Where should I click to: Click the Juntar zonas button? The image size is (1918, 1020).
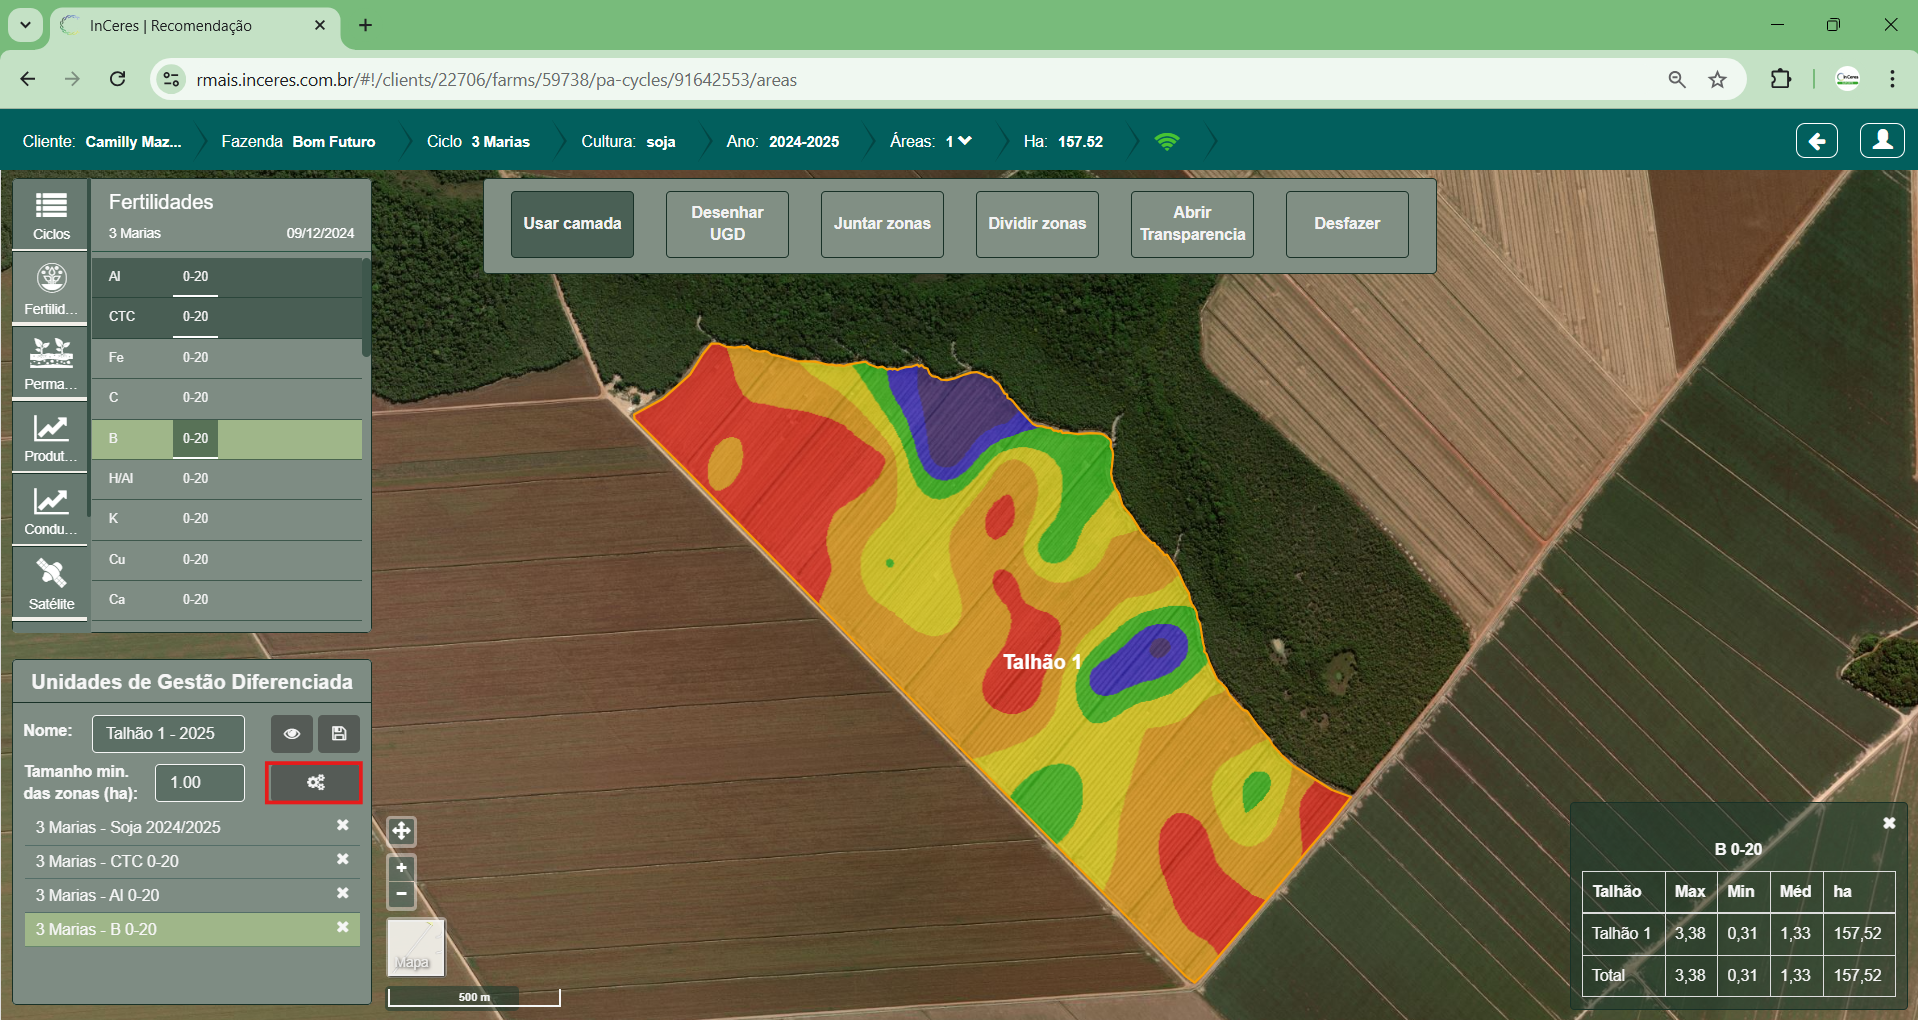[882, 224]
